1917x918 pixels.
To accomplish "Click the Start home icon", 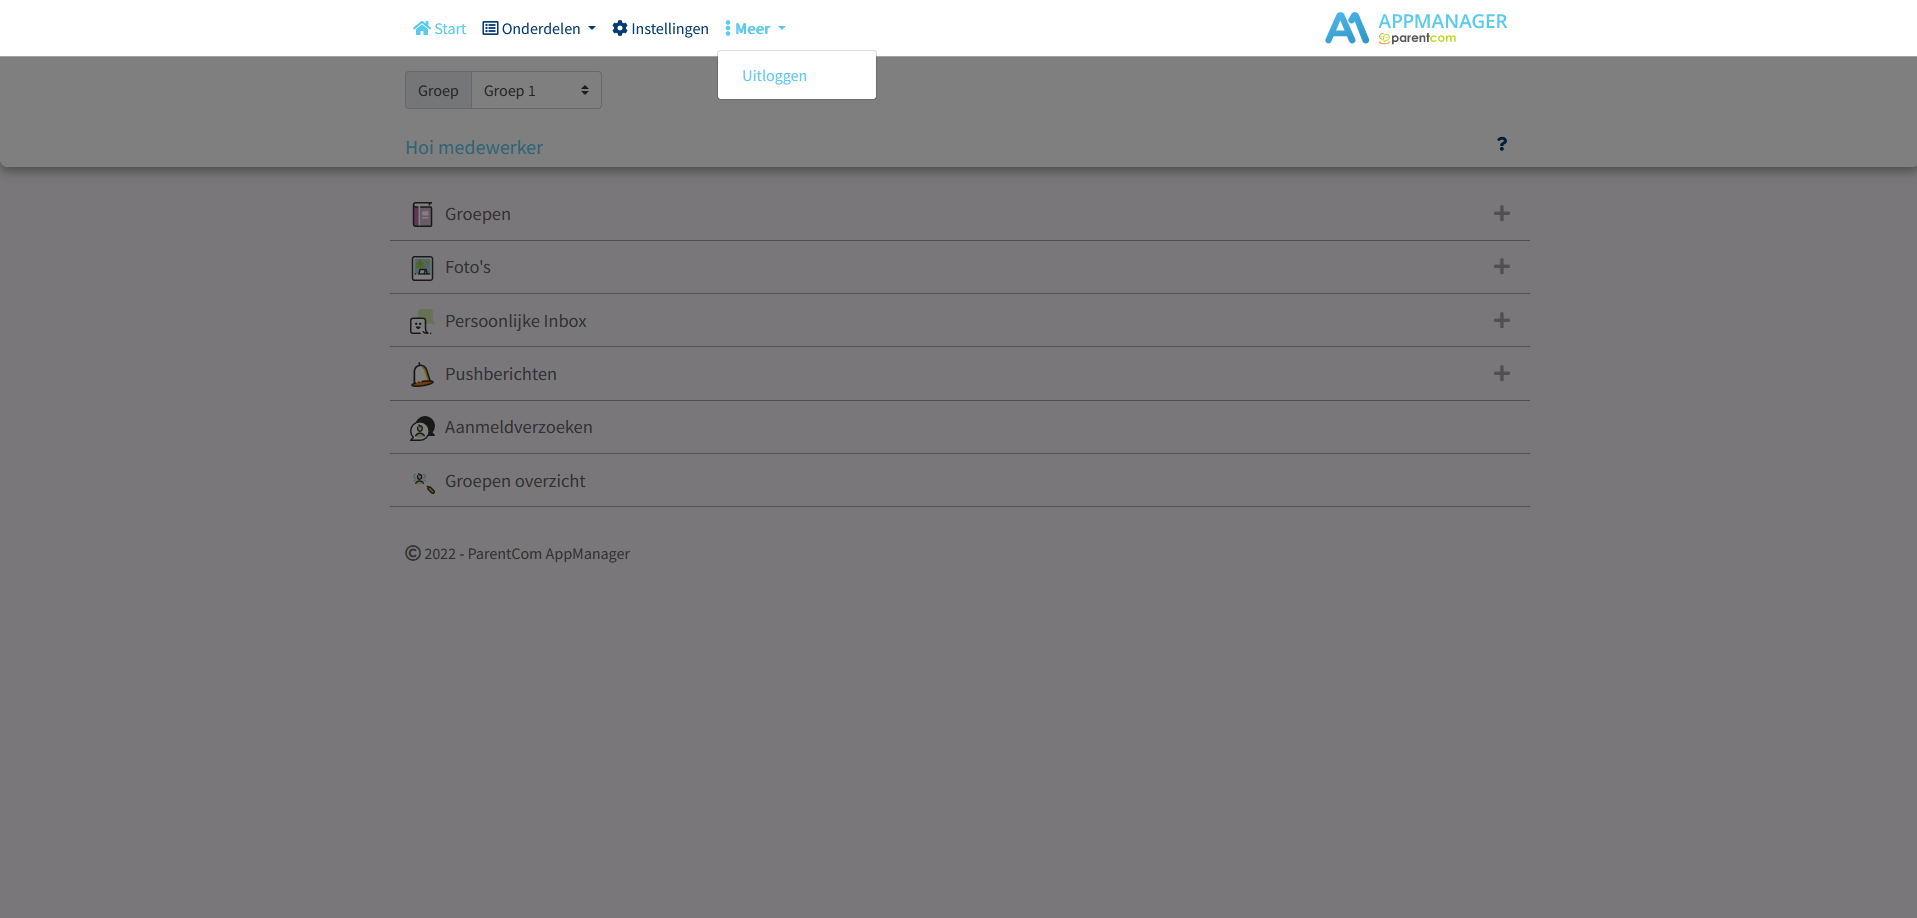I will (422, 28).
